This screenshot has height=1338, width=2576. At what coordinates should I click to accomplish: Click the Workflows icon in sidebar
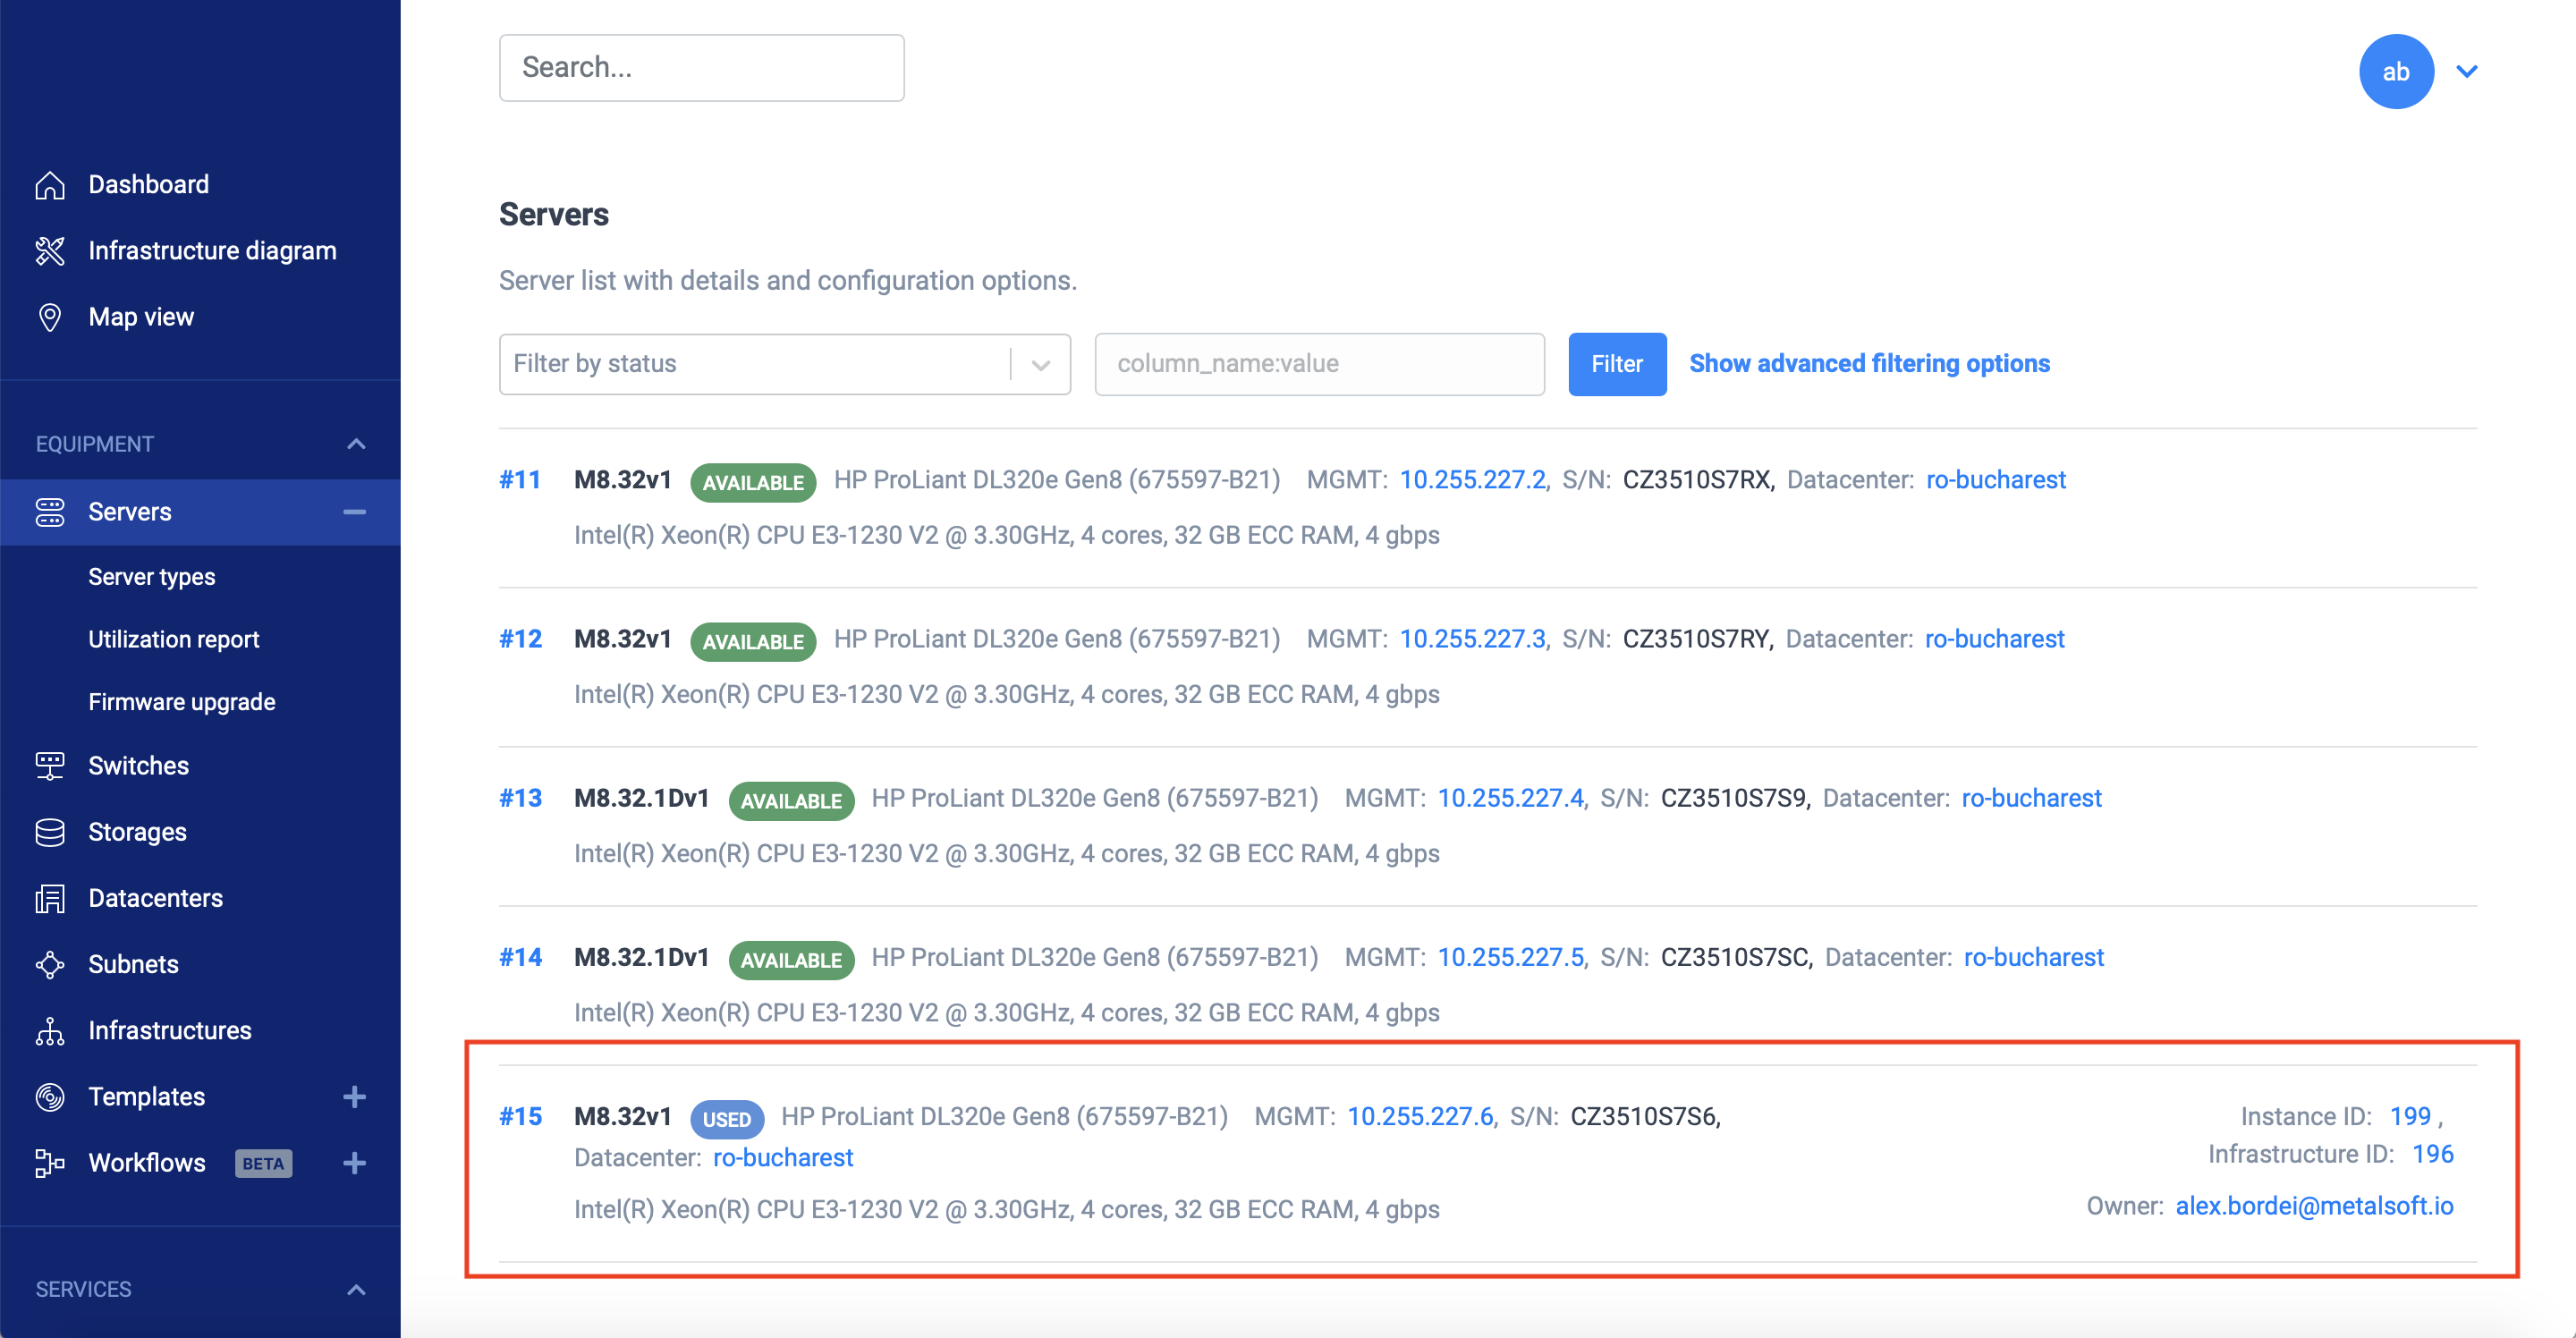50,1163
